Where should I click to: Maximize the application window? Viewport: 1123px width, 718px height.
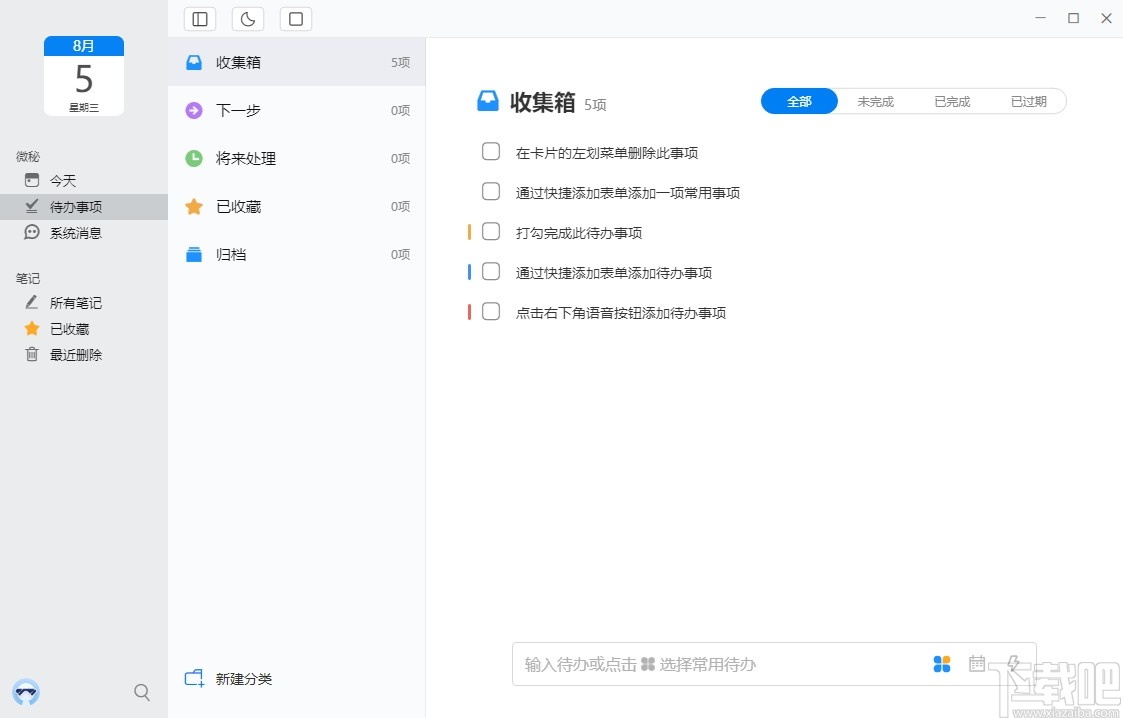point(1074,18)
